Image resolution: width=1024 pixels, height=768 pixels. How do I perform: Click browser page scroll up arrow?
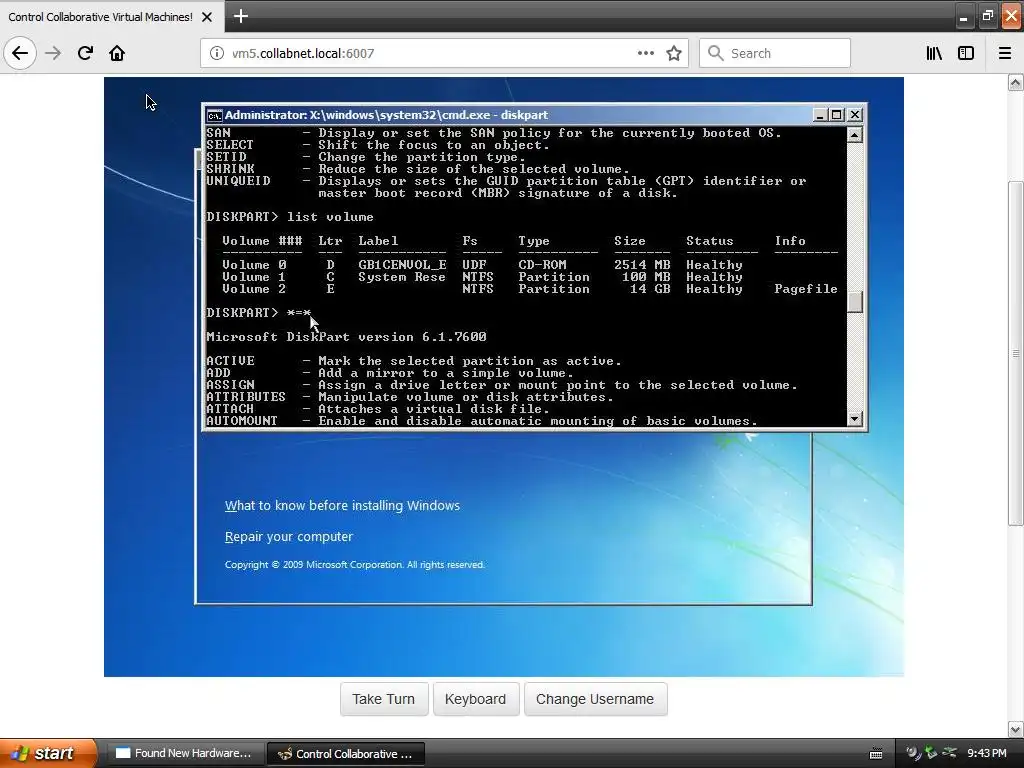[1016, 83]
